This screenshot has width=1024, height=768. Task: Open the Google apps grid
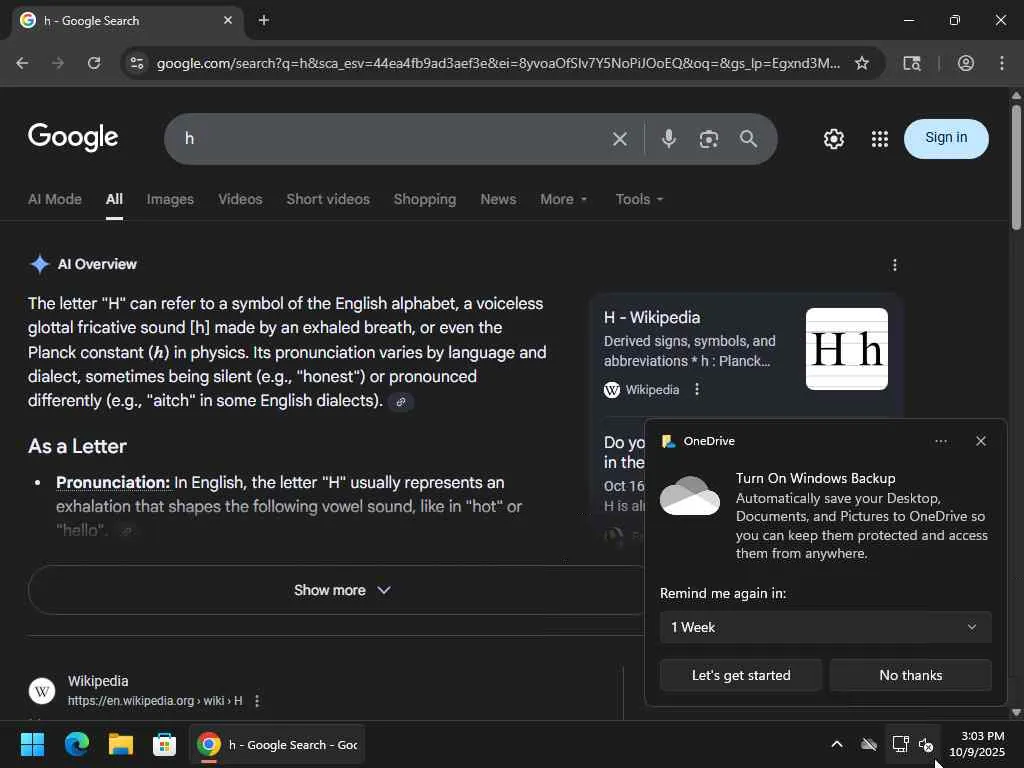coord(880,138)
